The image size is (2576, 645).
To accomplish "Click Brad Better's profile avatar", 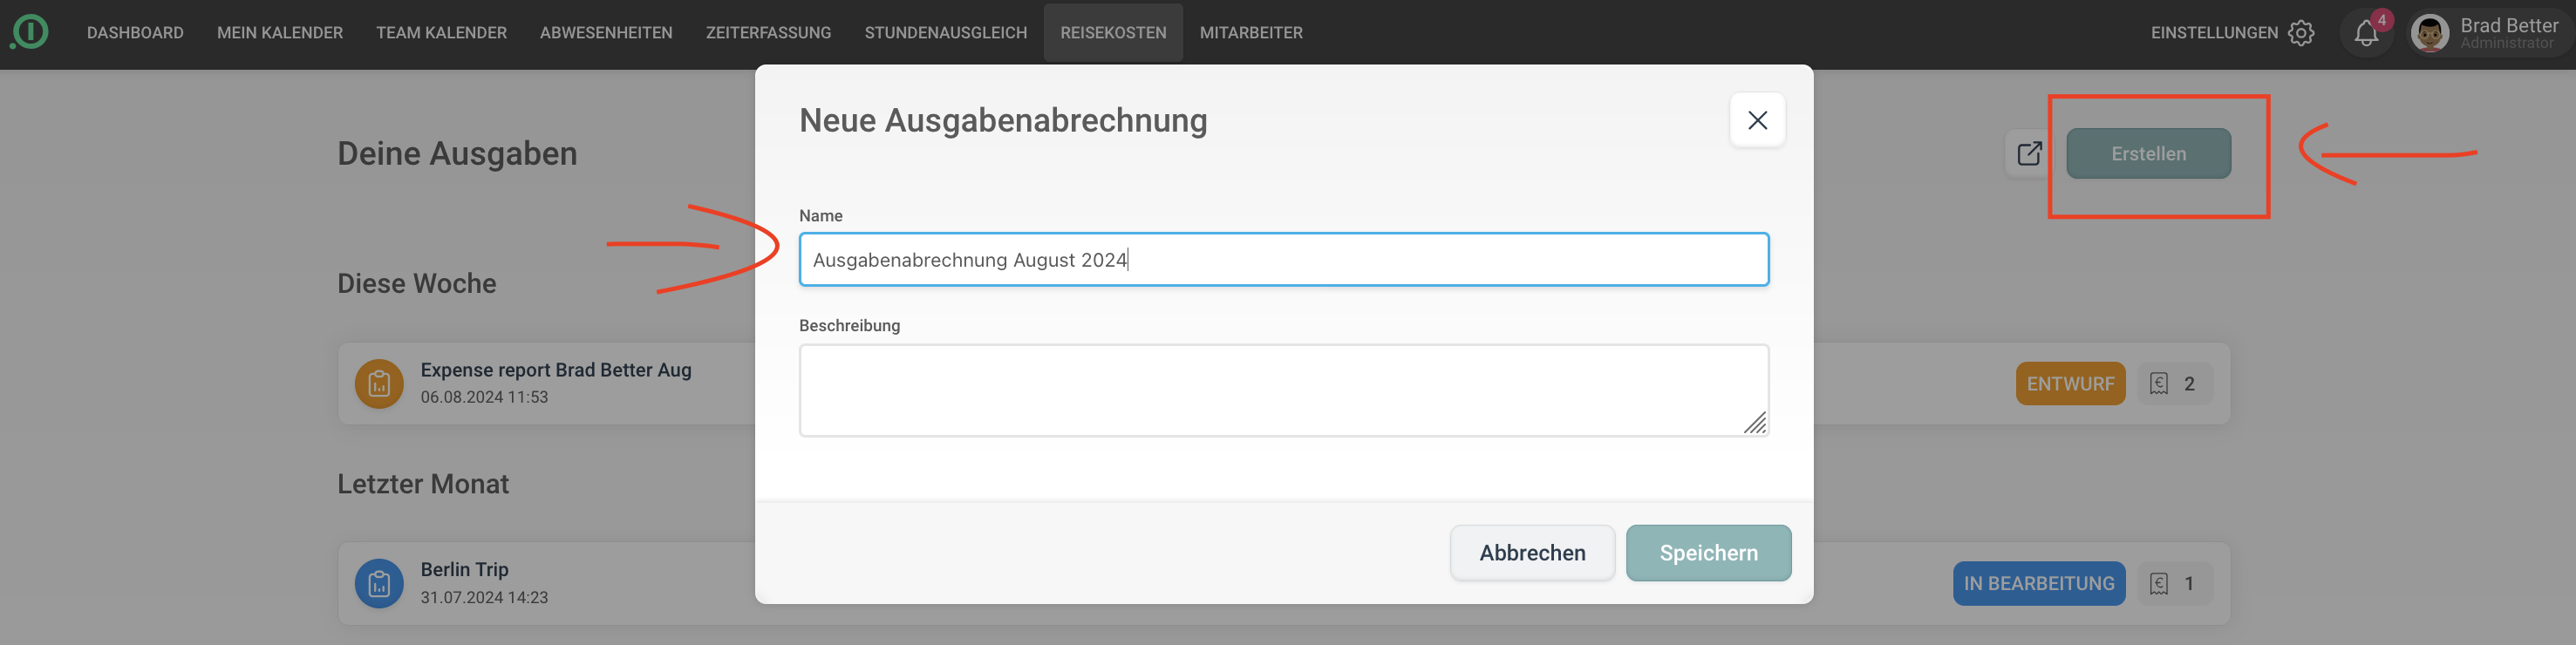I will 2429,33.
